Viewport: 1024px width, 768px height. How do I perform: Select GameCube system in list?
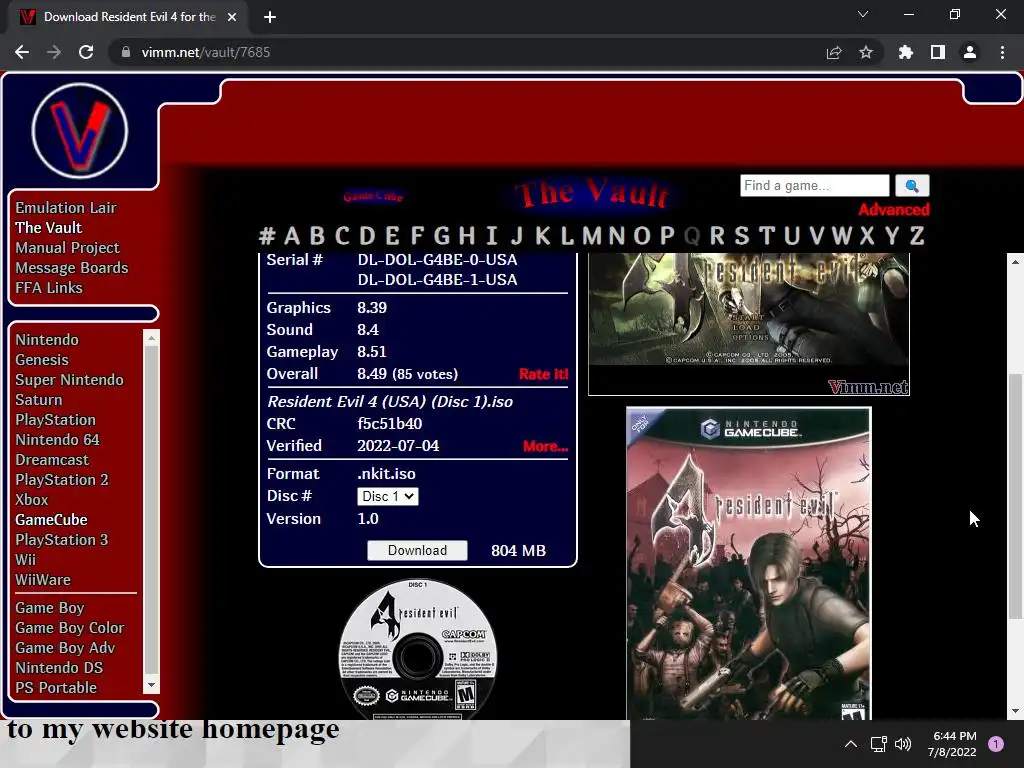pyautogui.click(x=52, y=520)
